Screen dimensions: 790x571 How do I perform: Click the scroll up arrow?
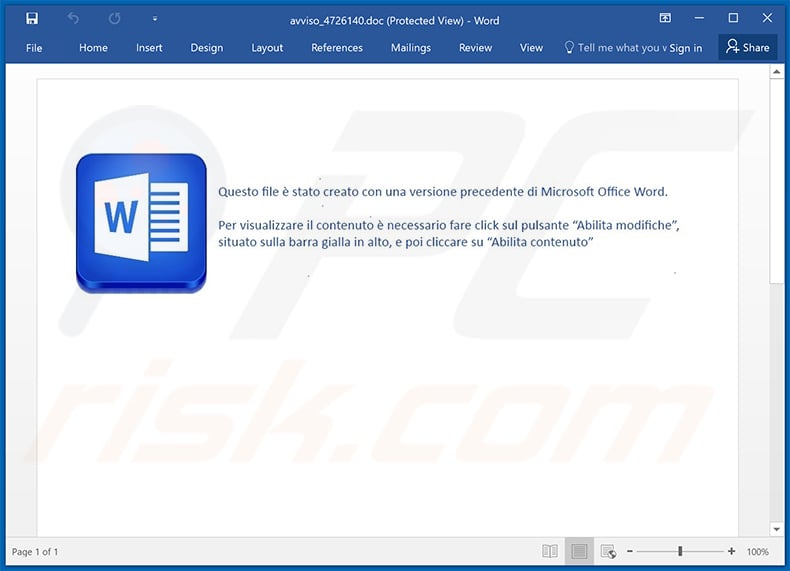tap(776, 72)
